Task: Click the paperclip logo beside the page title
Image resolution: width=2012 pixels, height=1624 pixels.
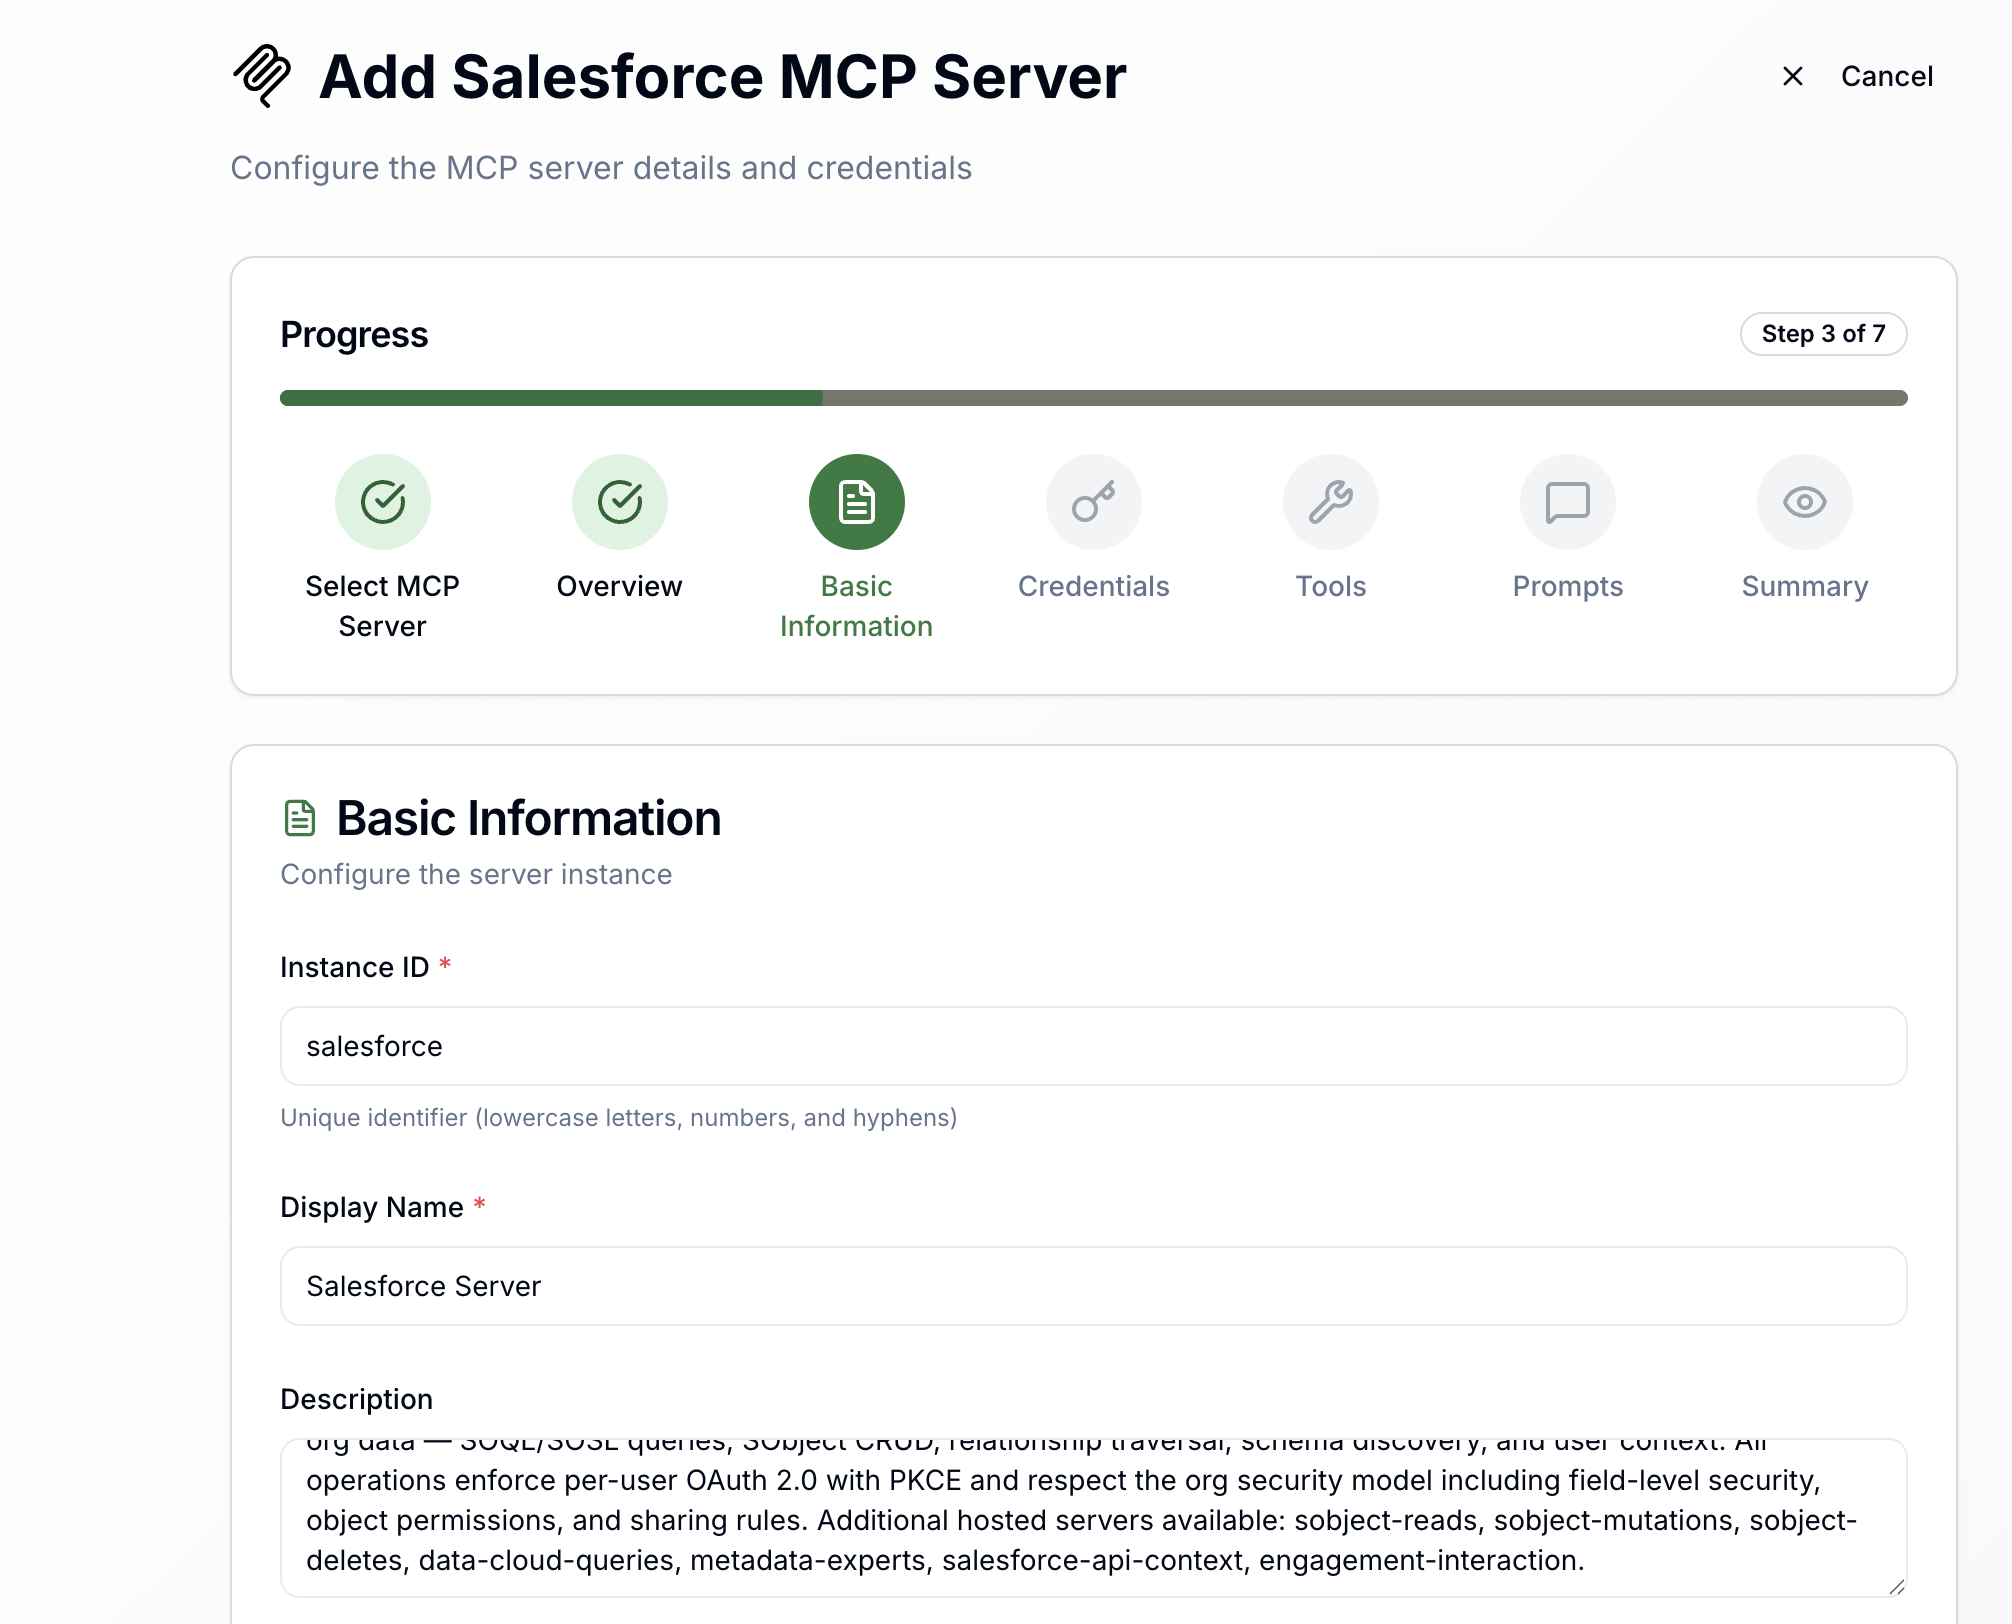Action: point(262,76)
